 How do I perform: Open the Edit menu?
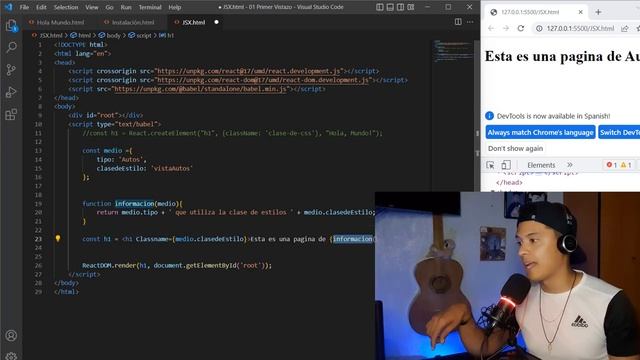41,7
